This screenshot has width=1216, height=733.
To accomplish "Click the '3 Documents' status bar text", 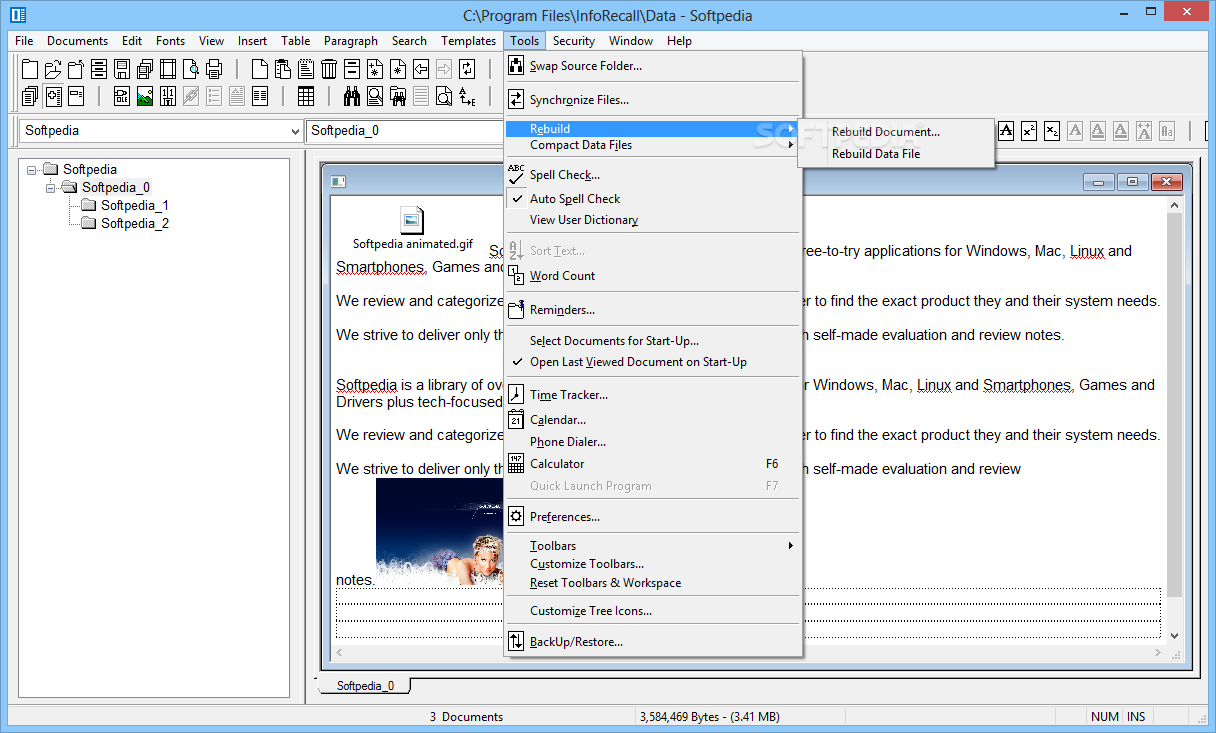I will 466,716.
